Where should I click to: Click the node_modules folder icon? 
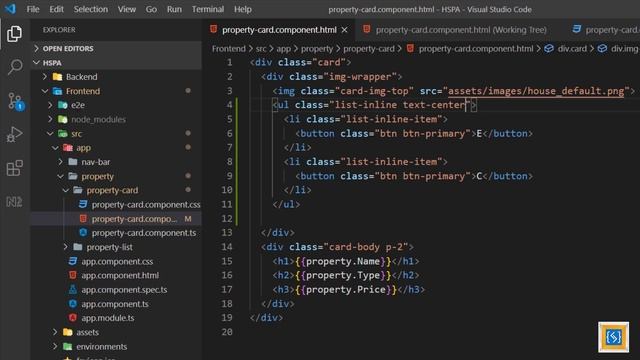pos(62,119)
